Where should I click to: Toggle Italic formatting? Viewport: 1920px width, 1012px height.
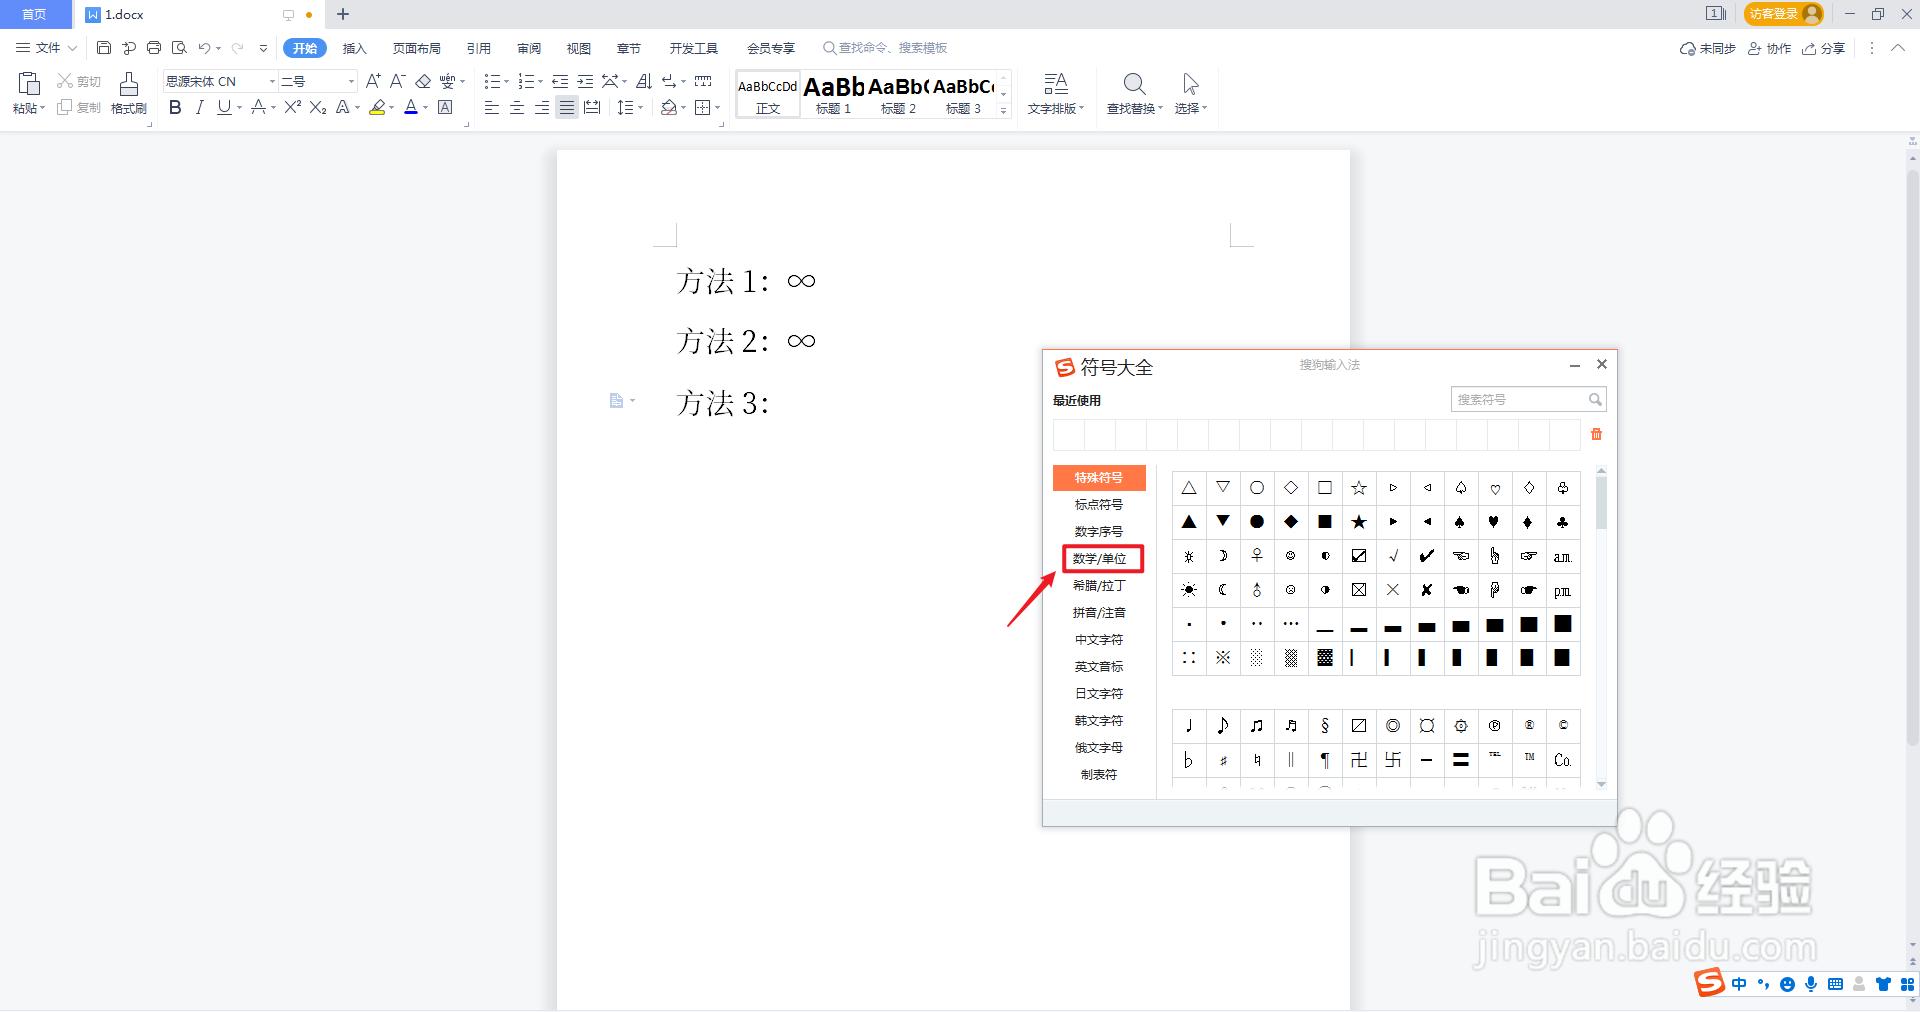199,107
